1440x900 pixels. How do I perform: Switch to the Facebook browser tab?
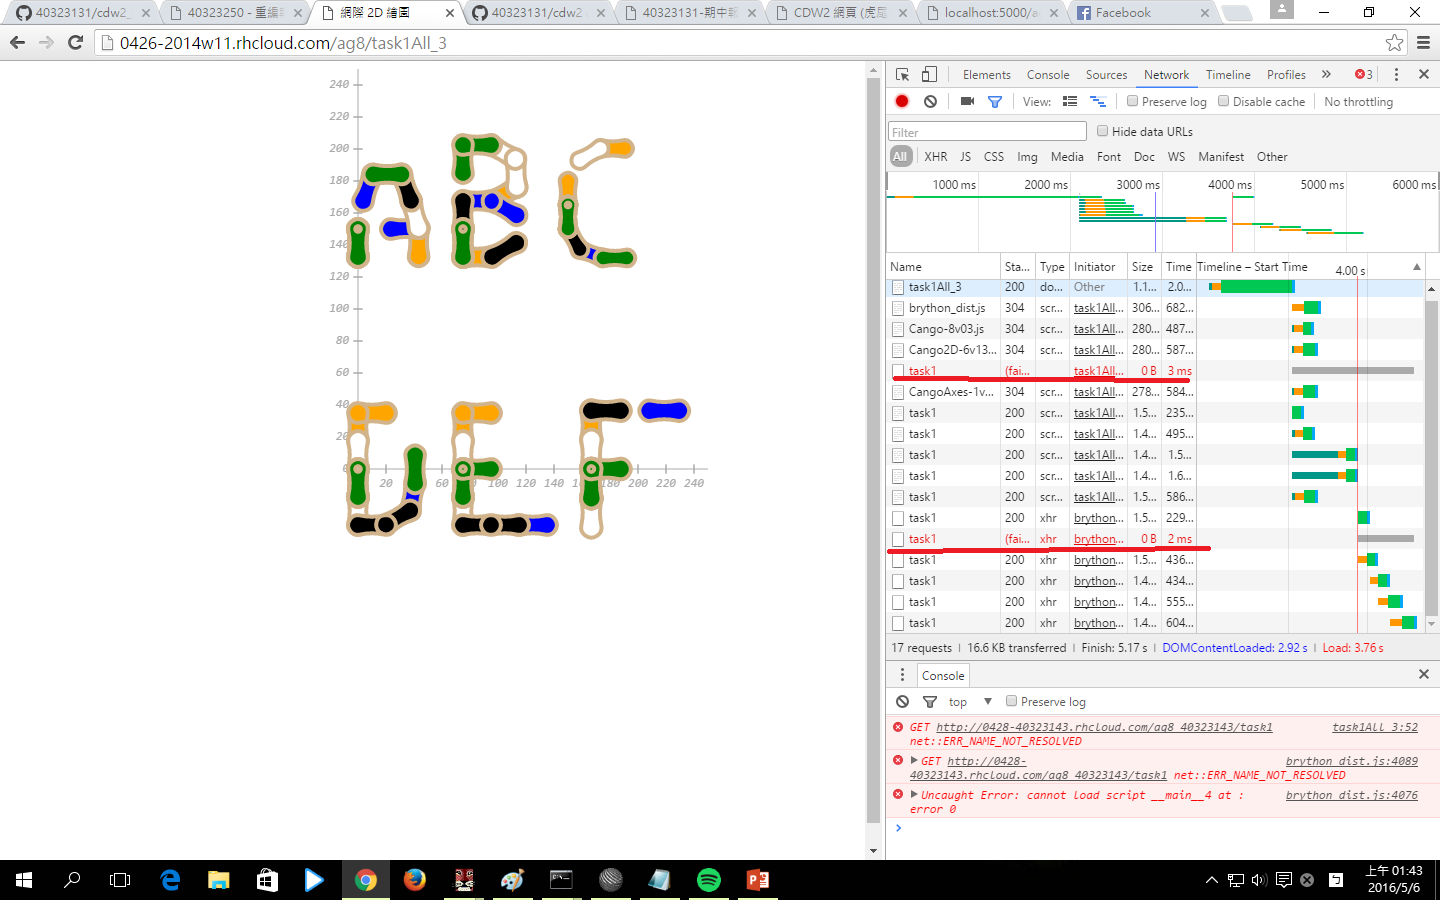pyautogui.click(x=1141, y=13)
